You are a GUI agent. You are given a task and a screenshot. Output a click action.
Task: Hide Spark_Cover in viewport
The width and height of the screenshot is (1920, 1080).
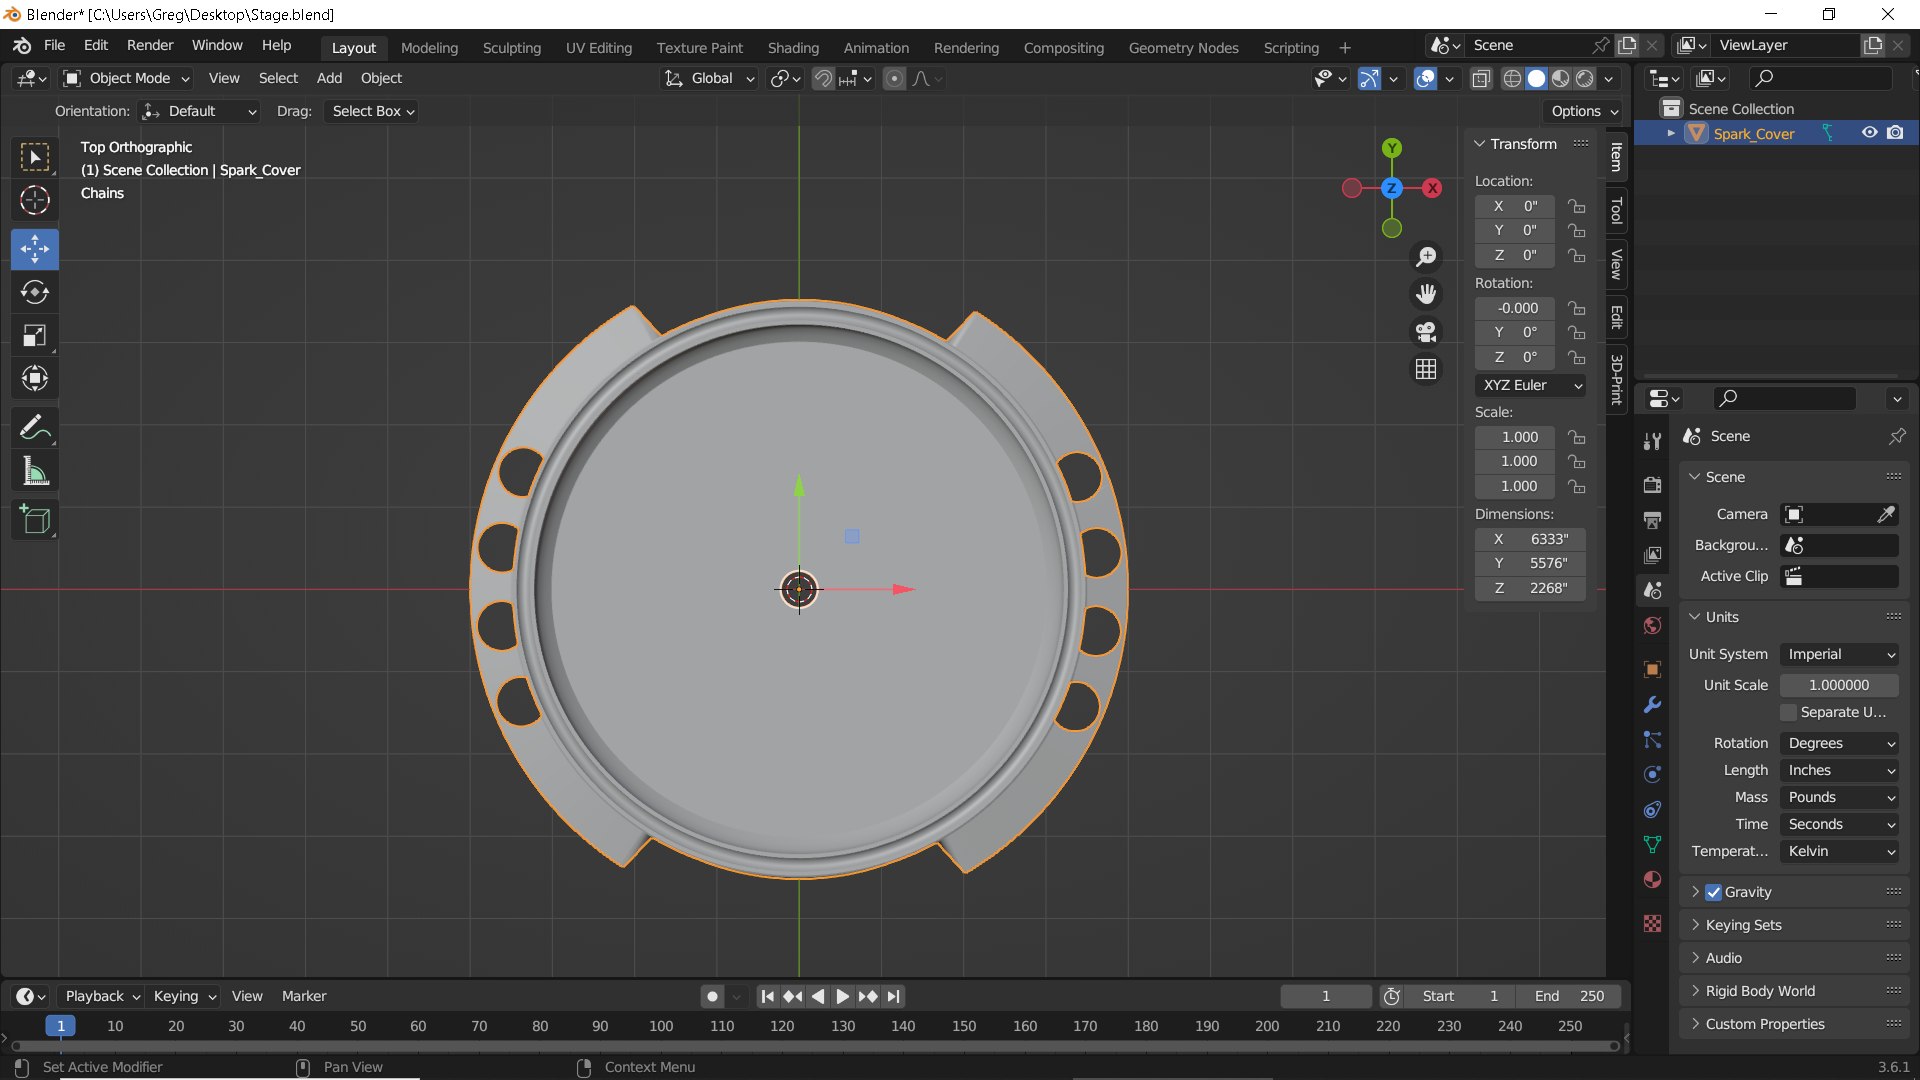coord(1869,133)
